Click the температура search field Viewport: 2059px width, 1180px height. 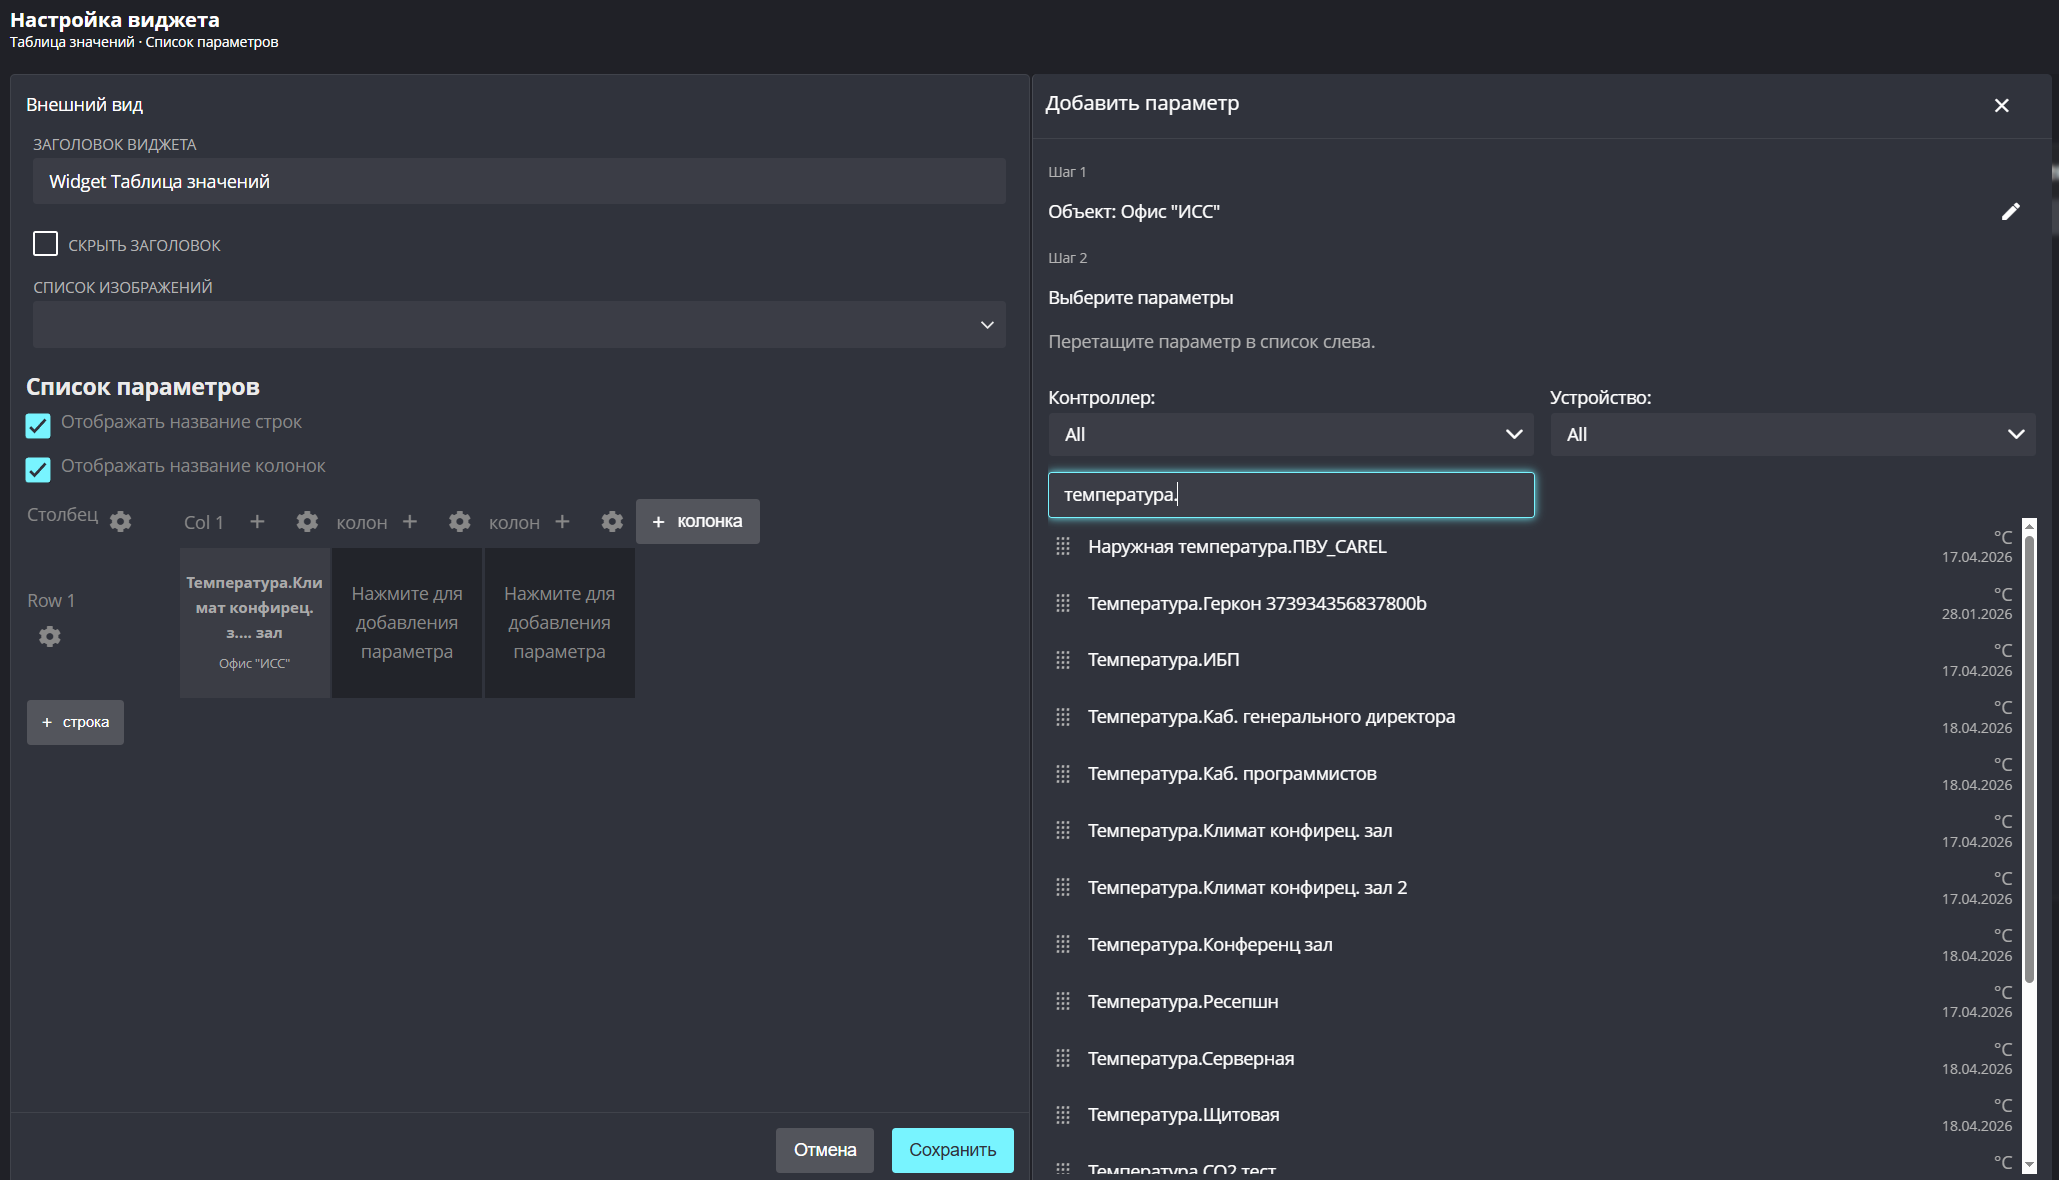click(1290, 495)
